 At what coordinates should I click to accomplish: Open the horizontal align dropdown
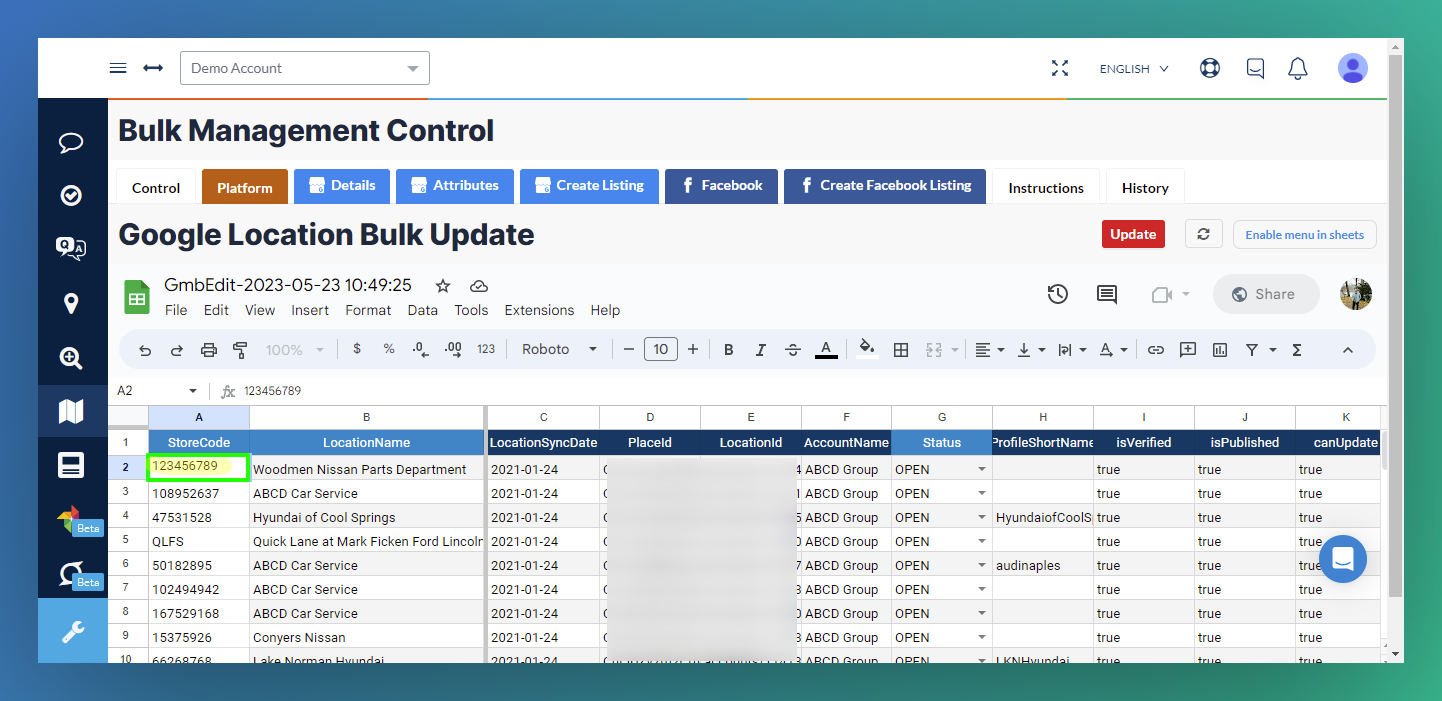tap(989, 350)
